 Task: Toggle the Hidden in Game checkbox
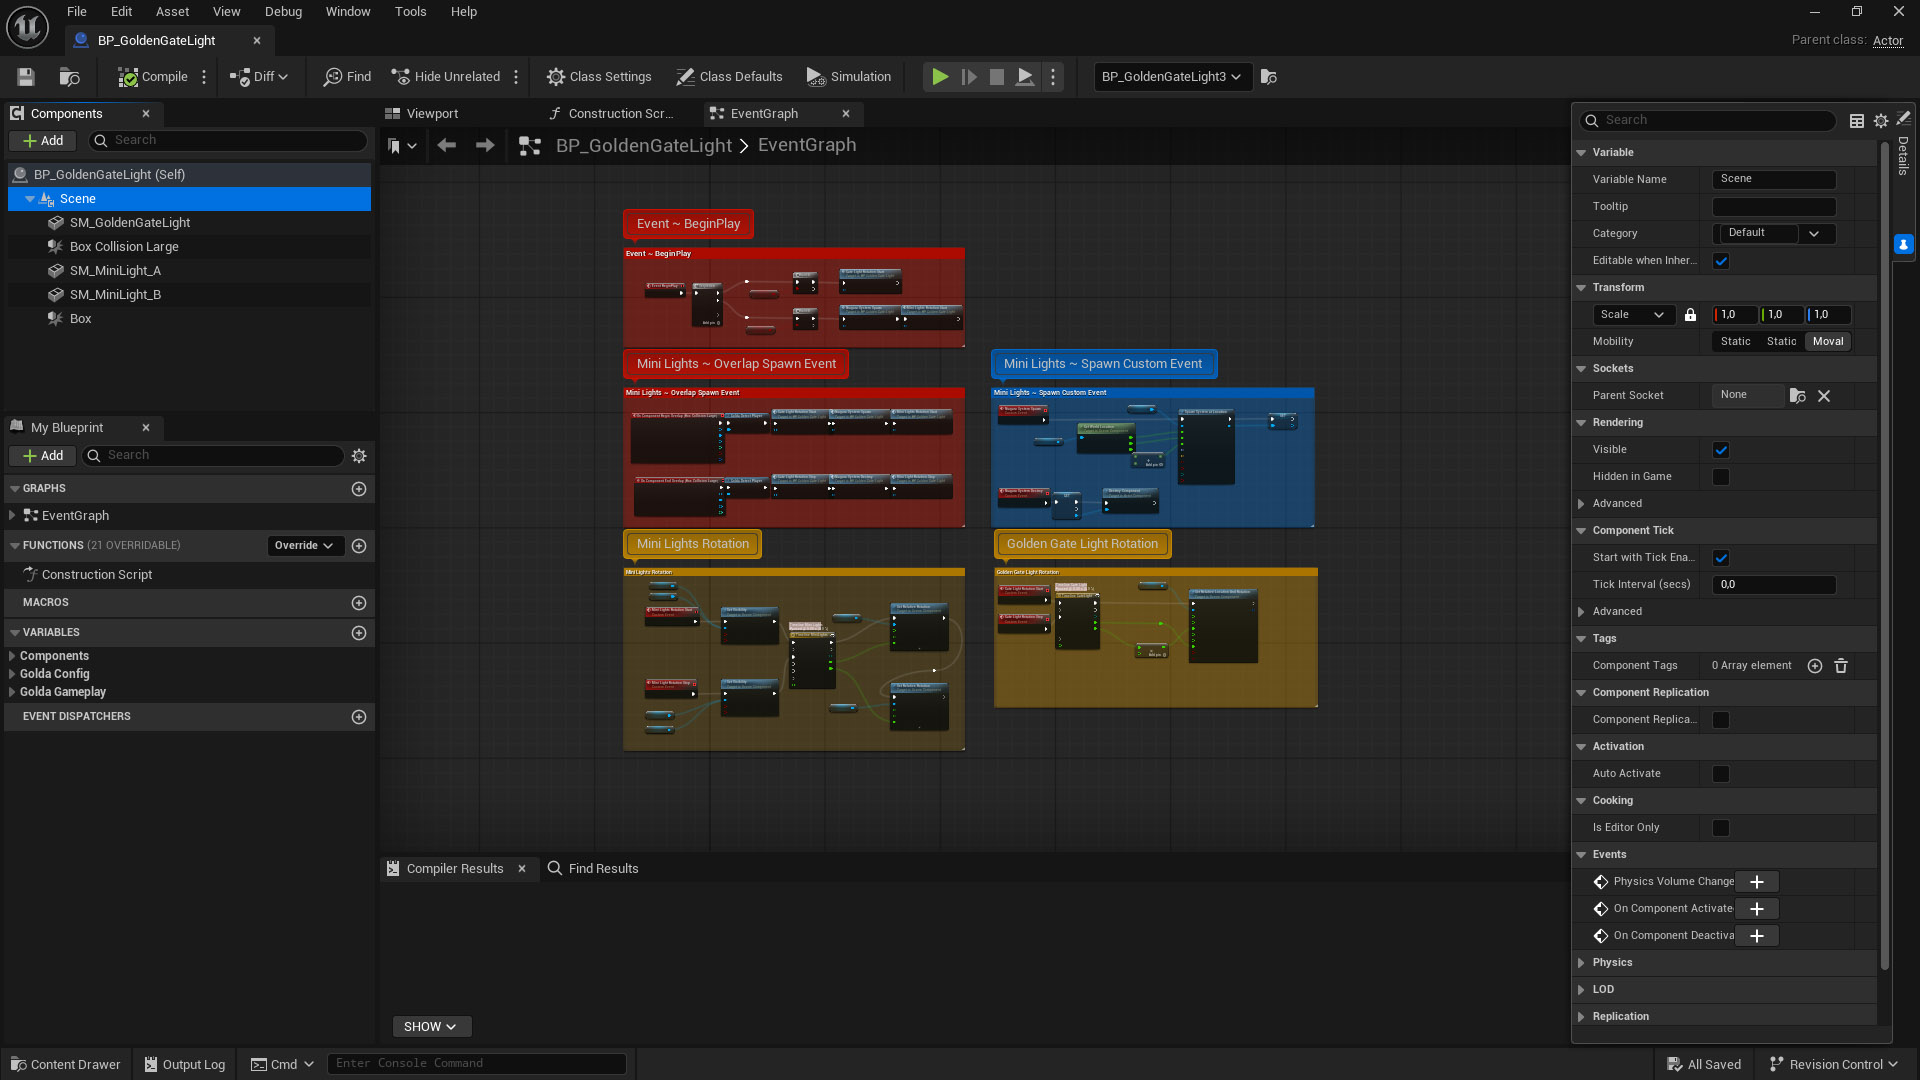pos(1721,477)
